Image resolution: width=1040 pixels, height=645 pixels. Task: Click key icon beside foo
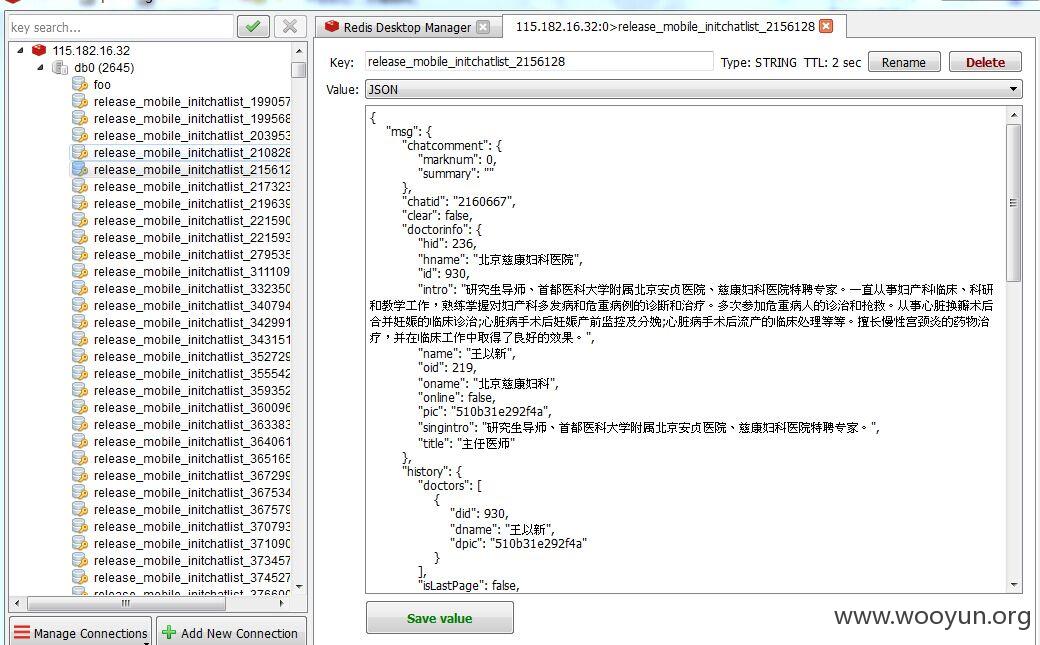pos(80,84)
